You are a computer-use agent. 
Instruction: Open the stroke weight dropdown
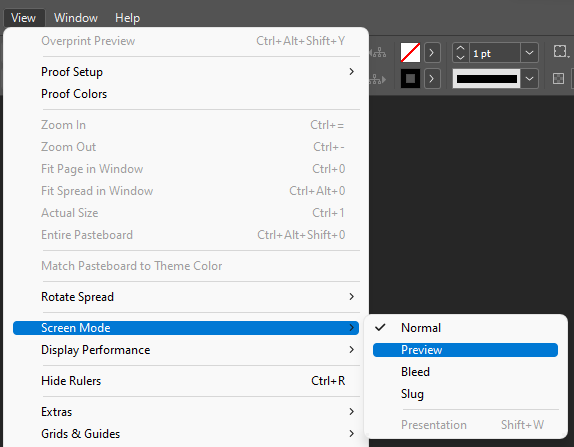tap(529, 53)
